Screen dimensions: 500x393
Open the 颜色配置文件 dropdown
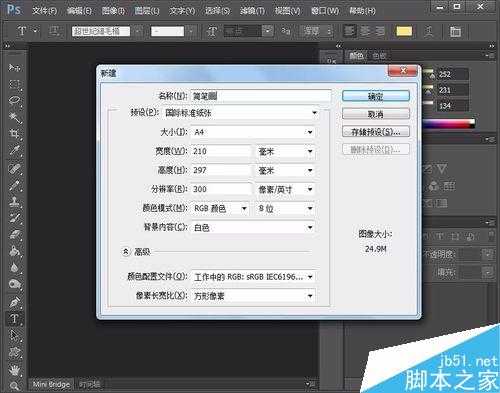(253, 277)
